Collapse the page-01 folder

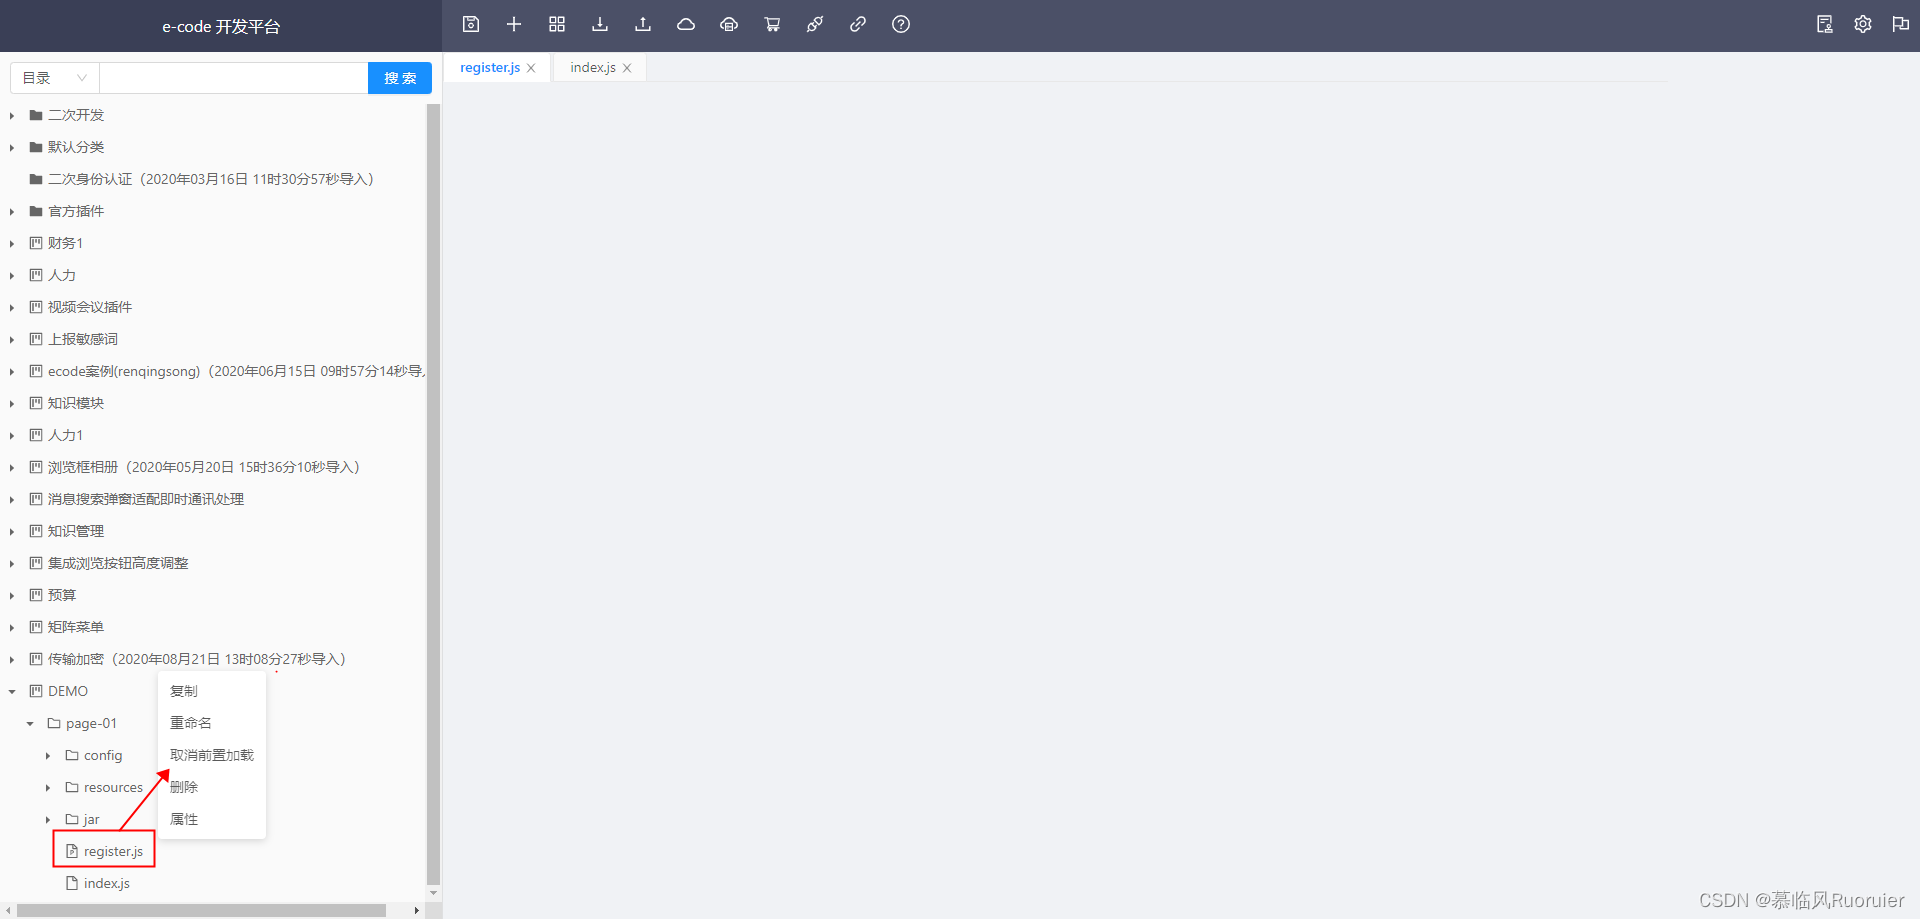pos(30,724)
